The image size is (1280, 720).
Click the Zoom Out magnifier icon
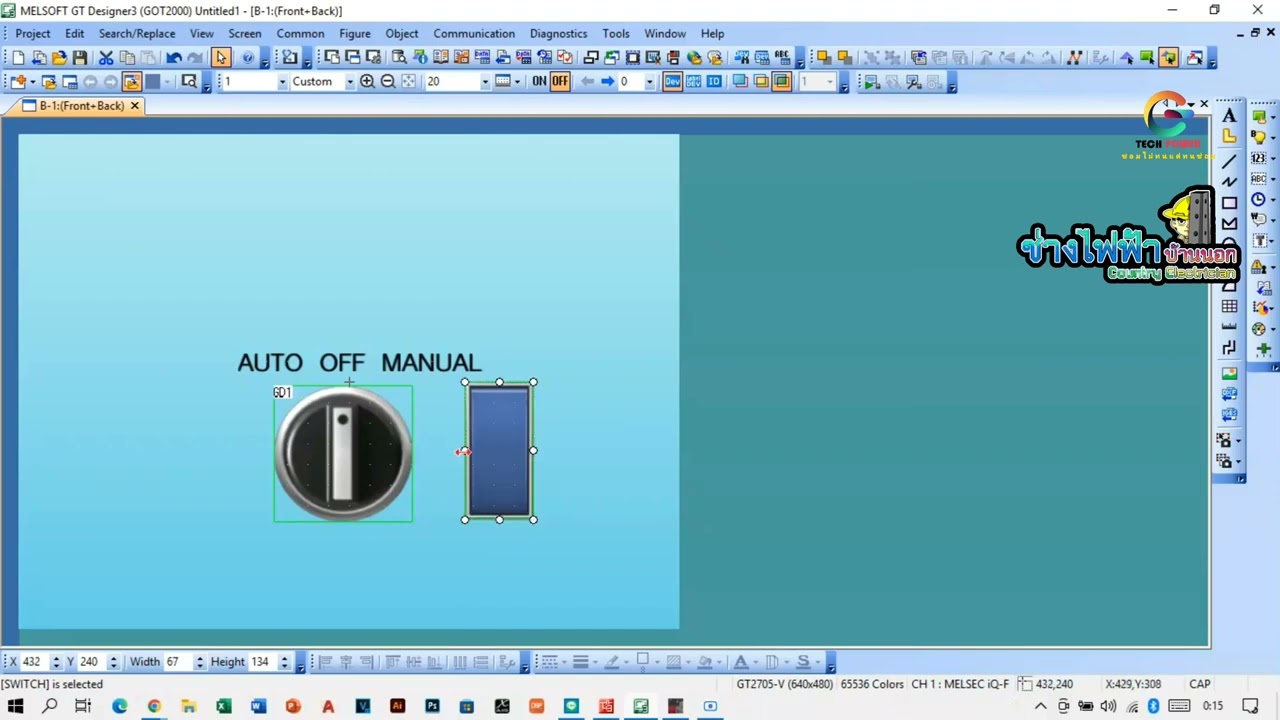click(x=388, y=82)
